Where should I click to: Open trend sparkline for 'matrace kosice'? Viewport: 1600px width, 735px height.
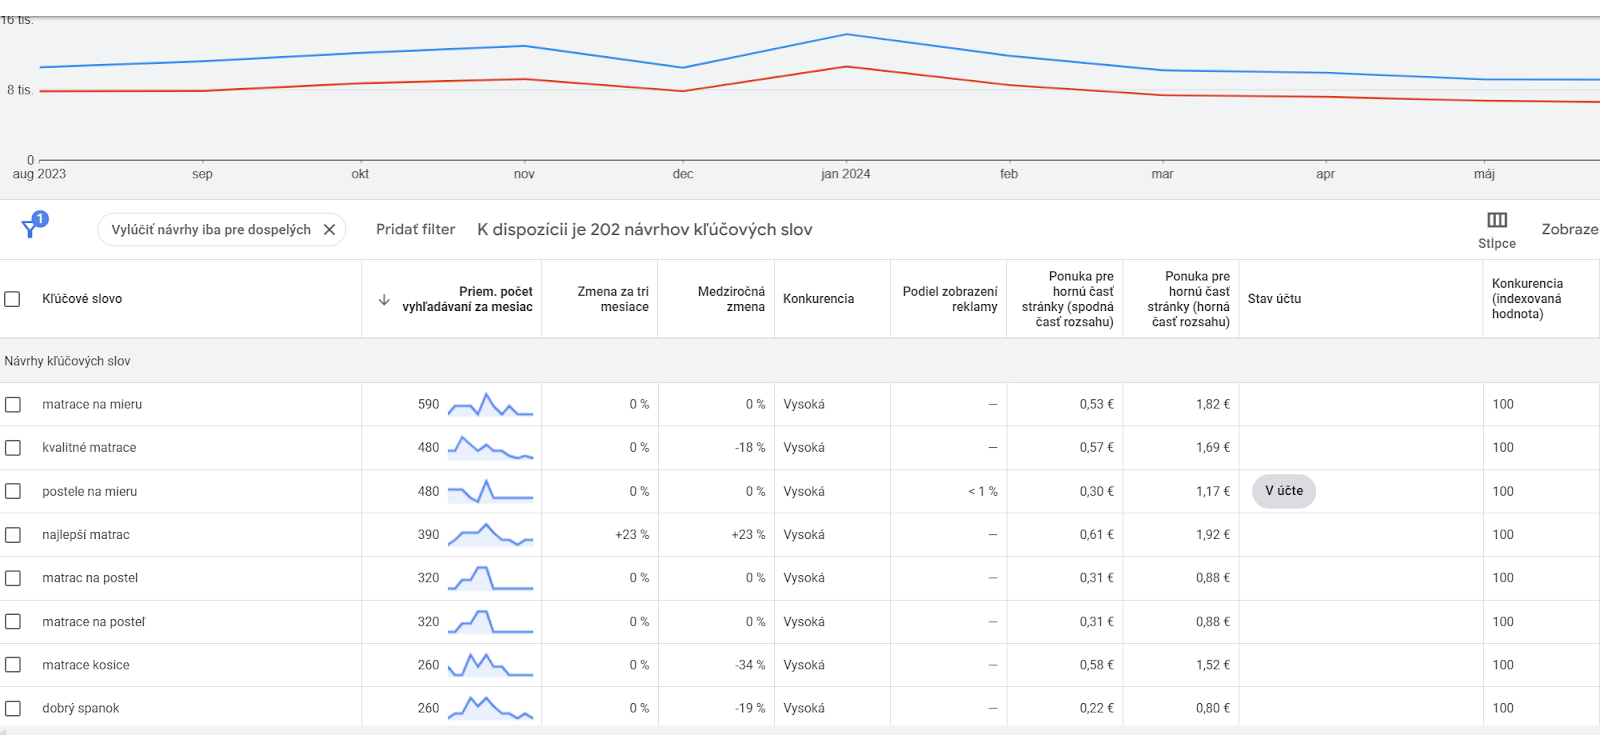tap(490, 665)
